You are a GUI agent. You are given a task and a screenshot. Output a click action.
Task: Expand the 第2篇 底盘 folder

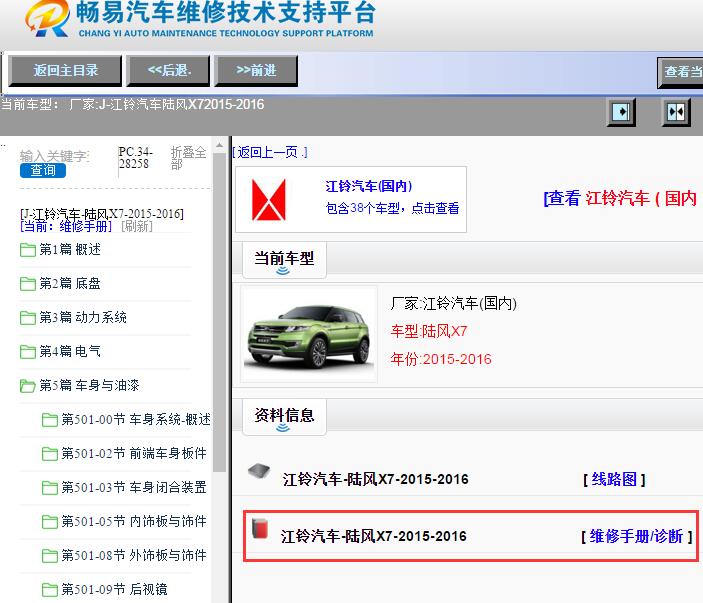(x=69, y=283)
